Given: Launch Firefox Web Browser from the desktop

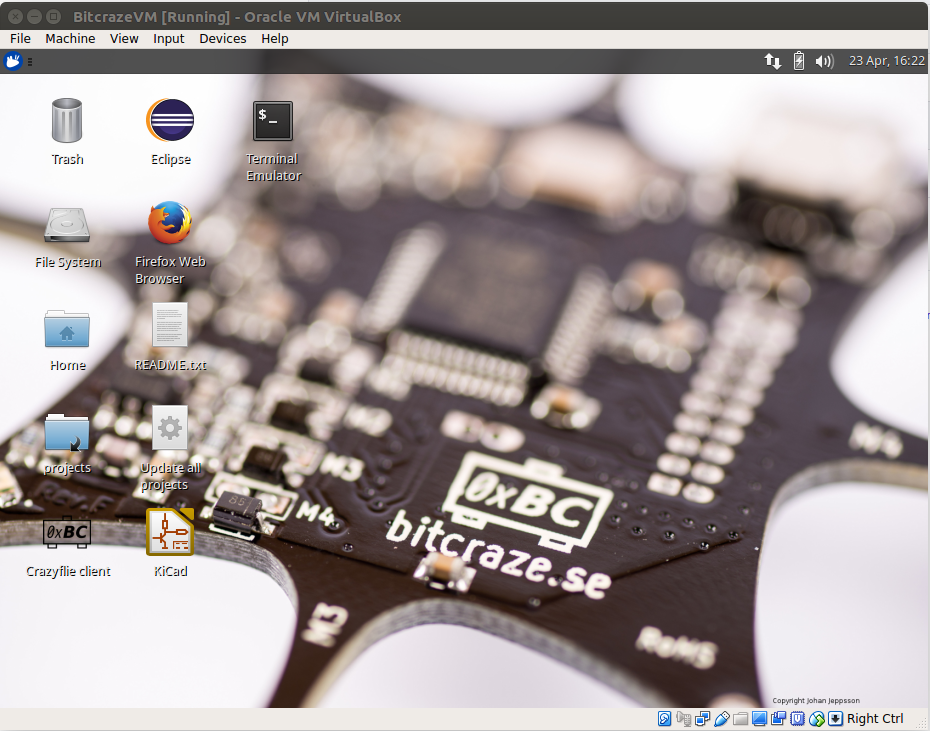Looking at the screenshot, I should tap(170, 223).
